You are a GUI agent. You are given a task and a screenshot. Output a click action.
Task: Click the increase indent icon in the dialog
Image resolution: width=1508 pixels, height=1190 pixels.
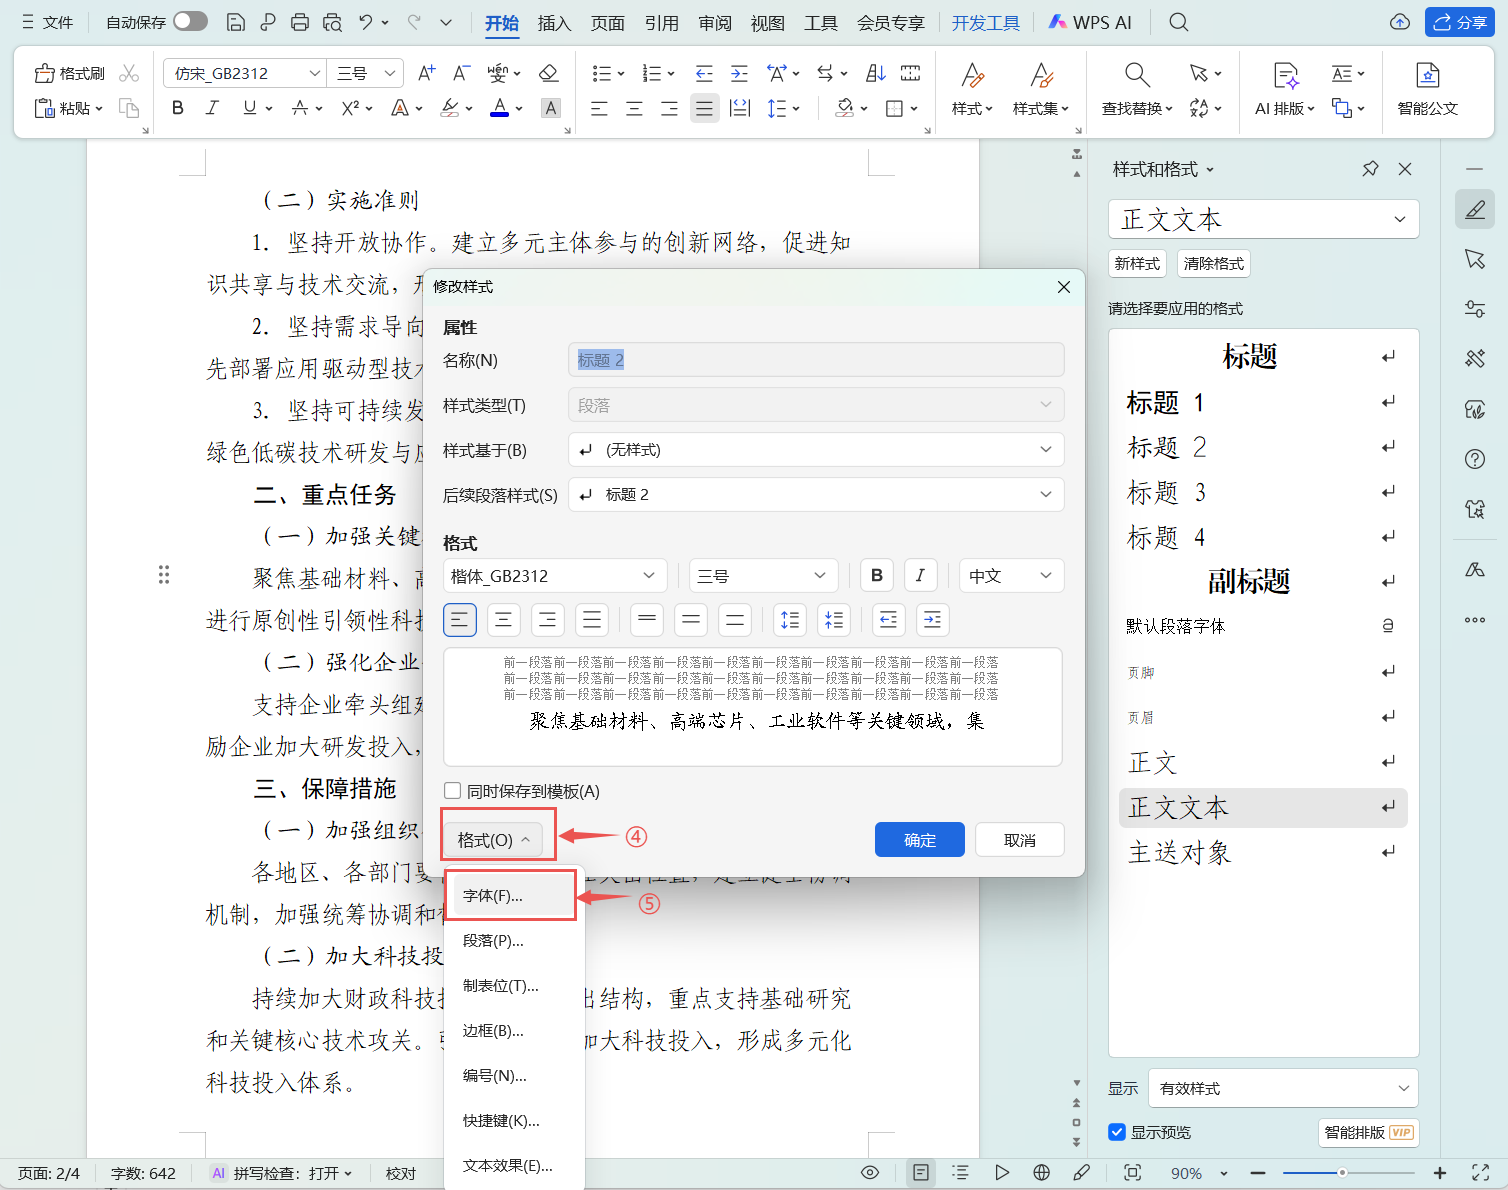pyautogui.click(x=932, y=621)
